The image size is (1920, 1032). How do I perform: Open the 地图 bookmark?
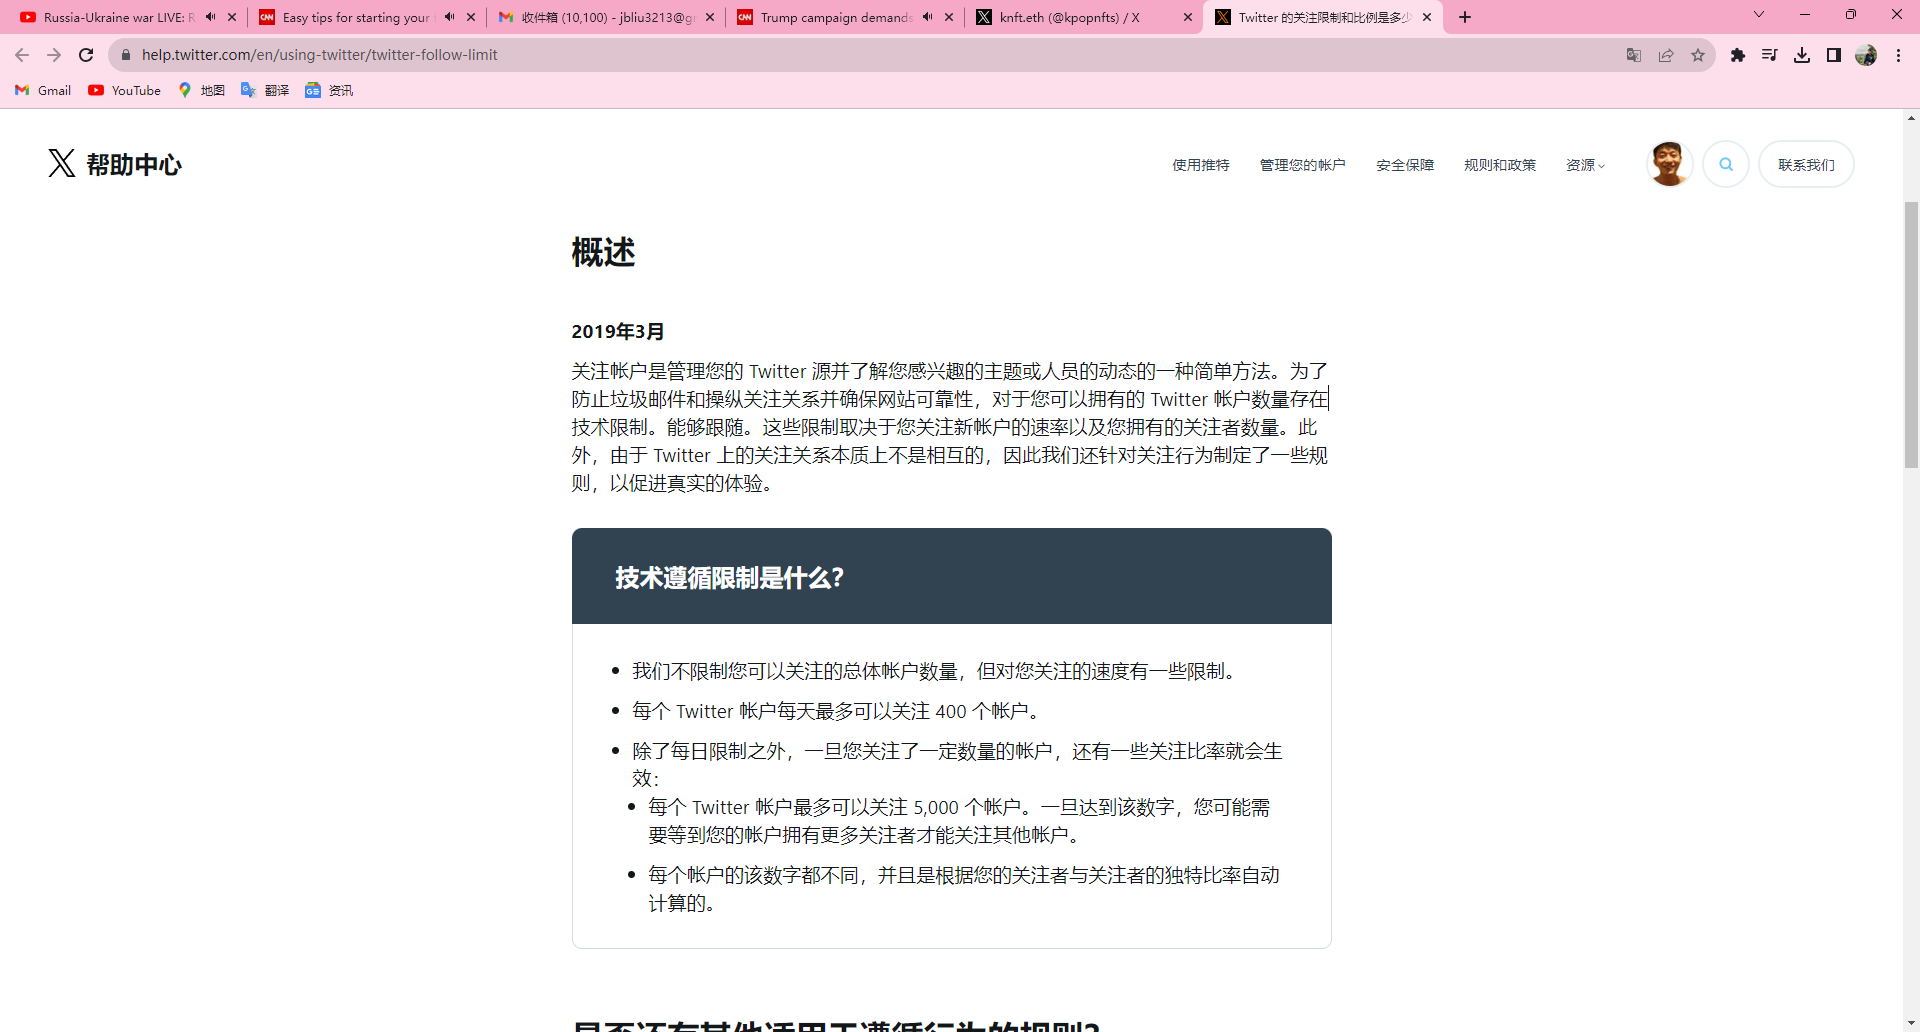[x=201, y=90]
